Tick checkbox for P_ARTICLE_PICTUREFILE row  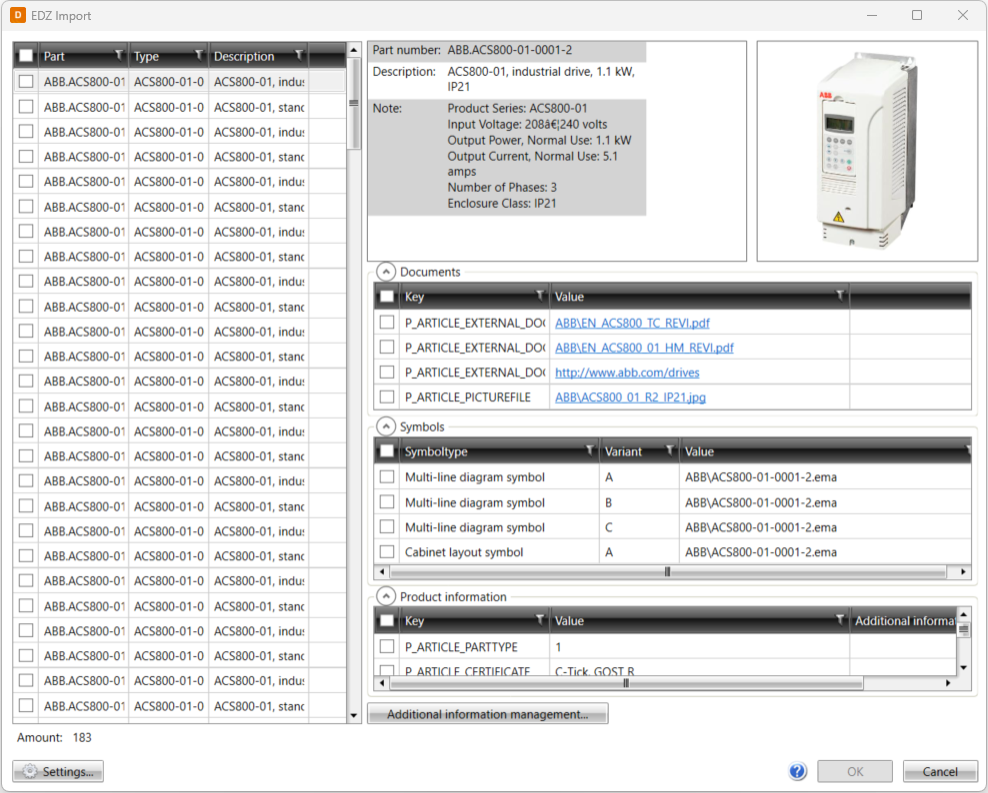pyautogui.click(x=387, y=397)
